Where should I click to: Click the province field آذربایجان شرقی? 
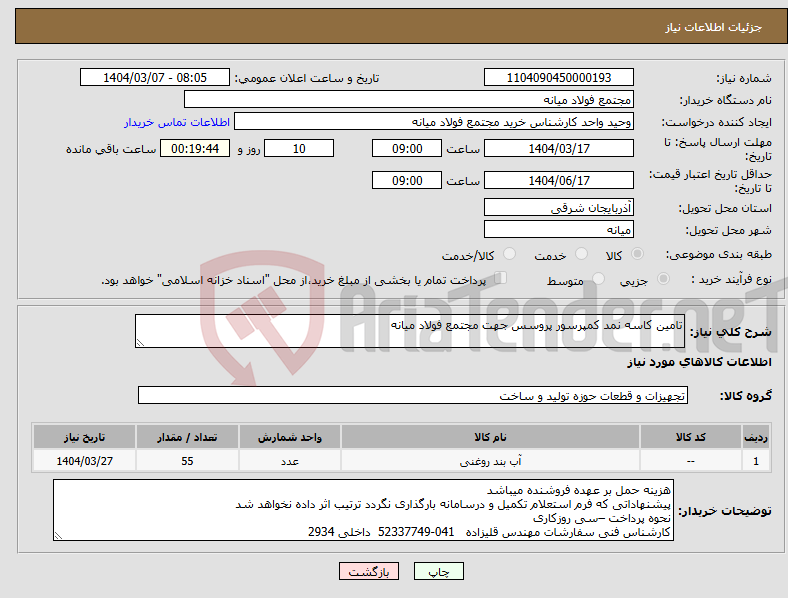(558, 207)
